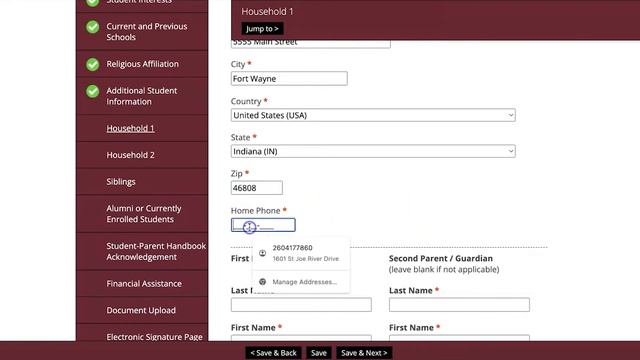This screenshot has height=360, width=640.
Task: Click the City input field
Action: [x=289, y=78]
